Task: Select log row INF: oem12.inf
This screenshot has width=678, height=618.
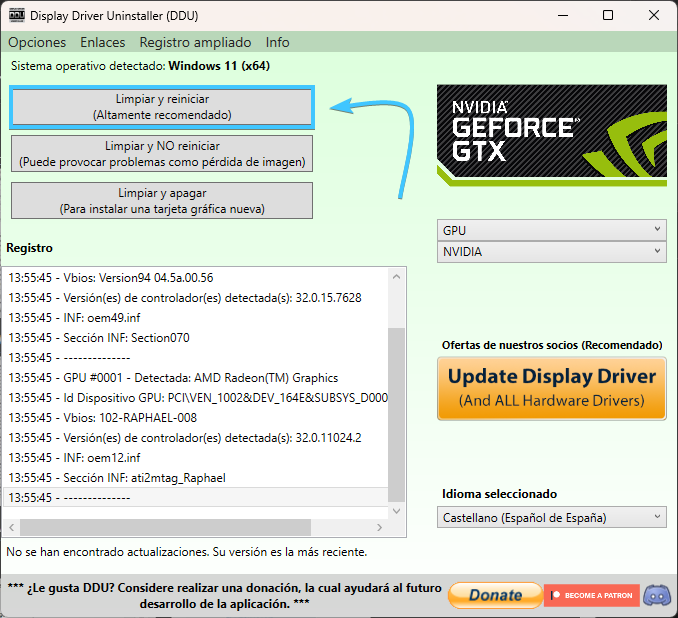Action: pyautogui.click(x=195, y=458)
